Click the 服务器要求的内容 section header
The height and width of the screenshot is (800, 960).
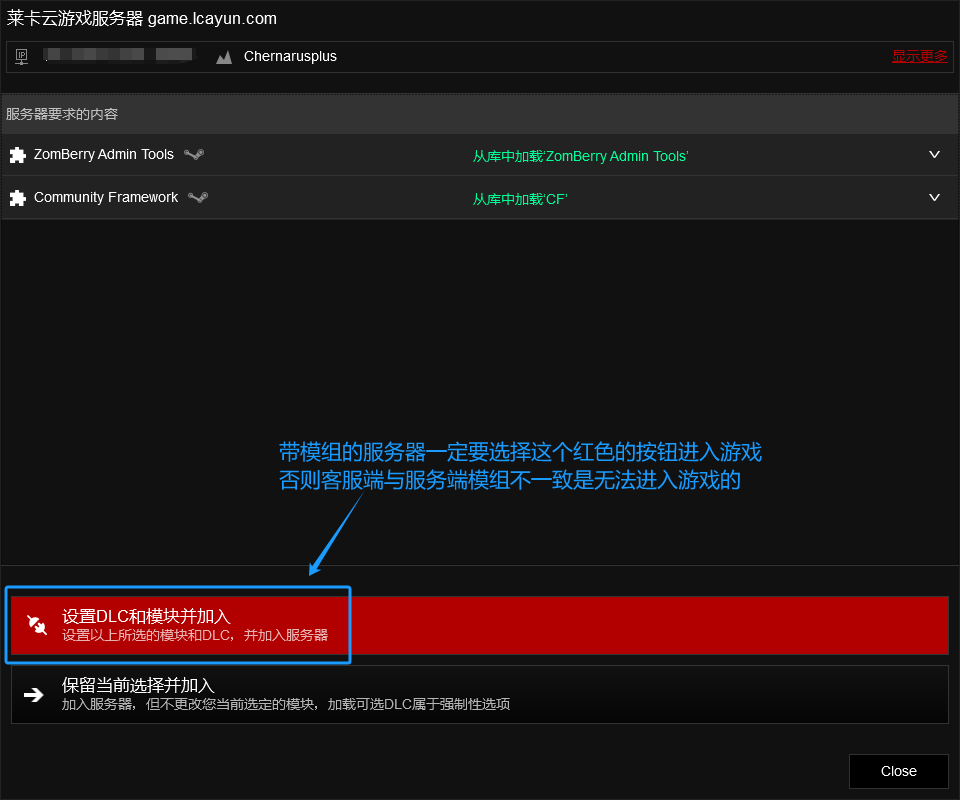[x=62, y=114]
